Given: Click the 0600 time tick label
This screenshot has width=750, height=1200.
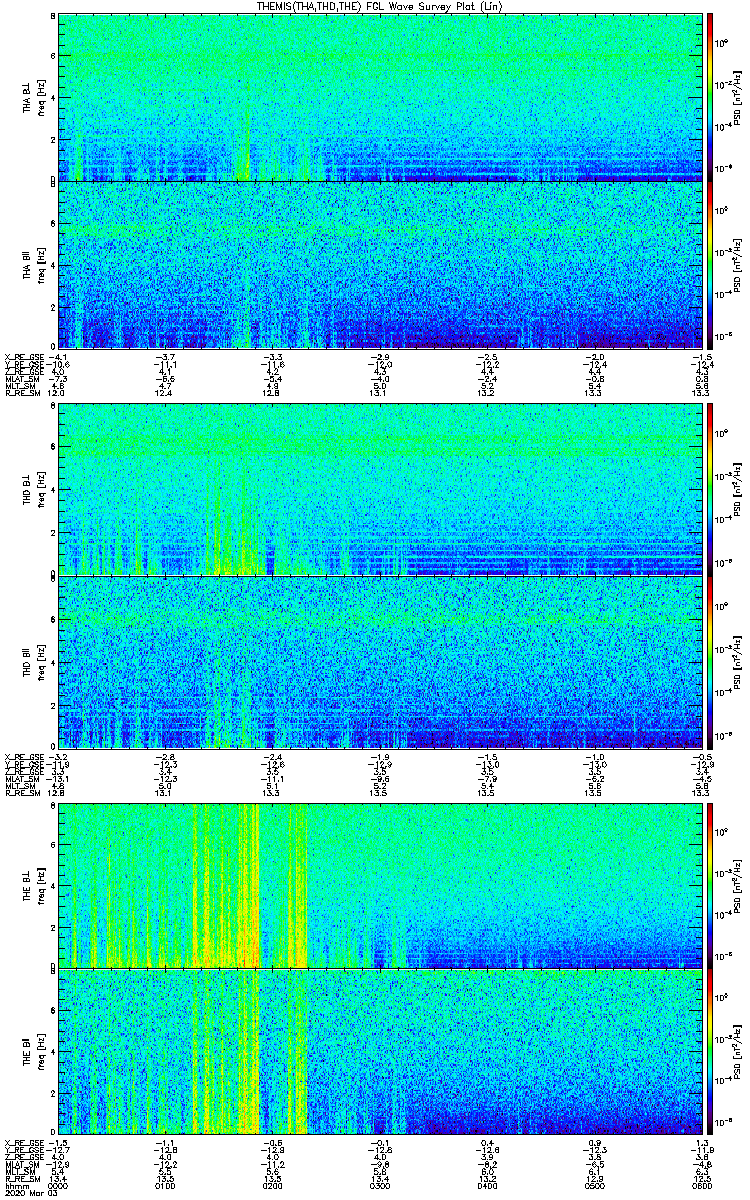Looking at the screenshot, I should 690,1185.
